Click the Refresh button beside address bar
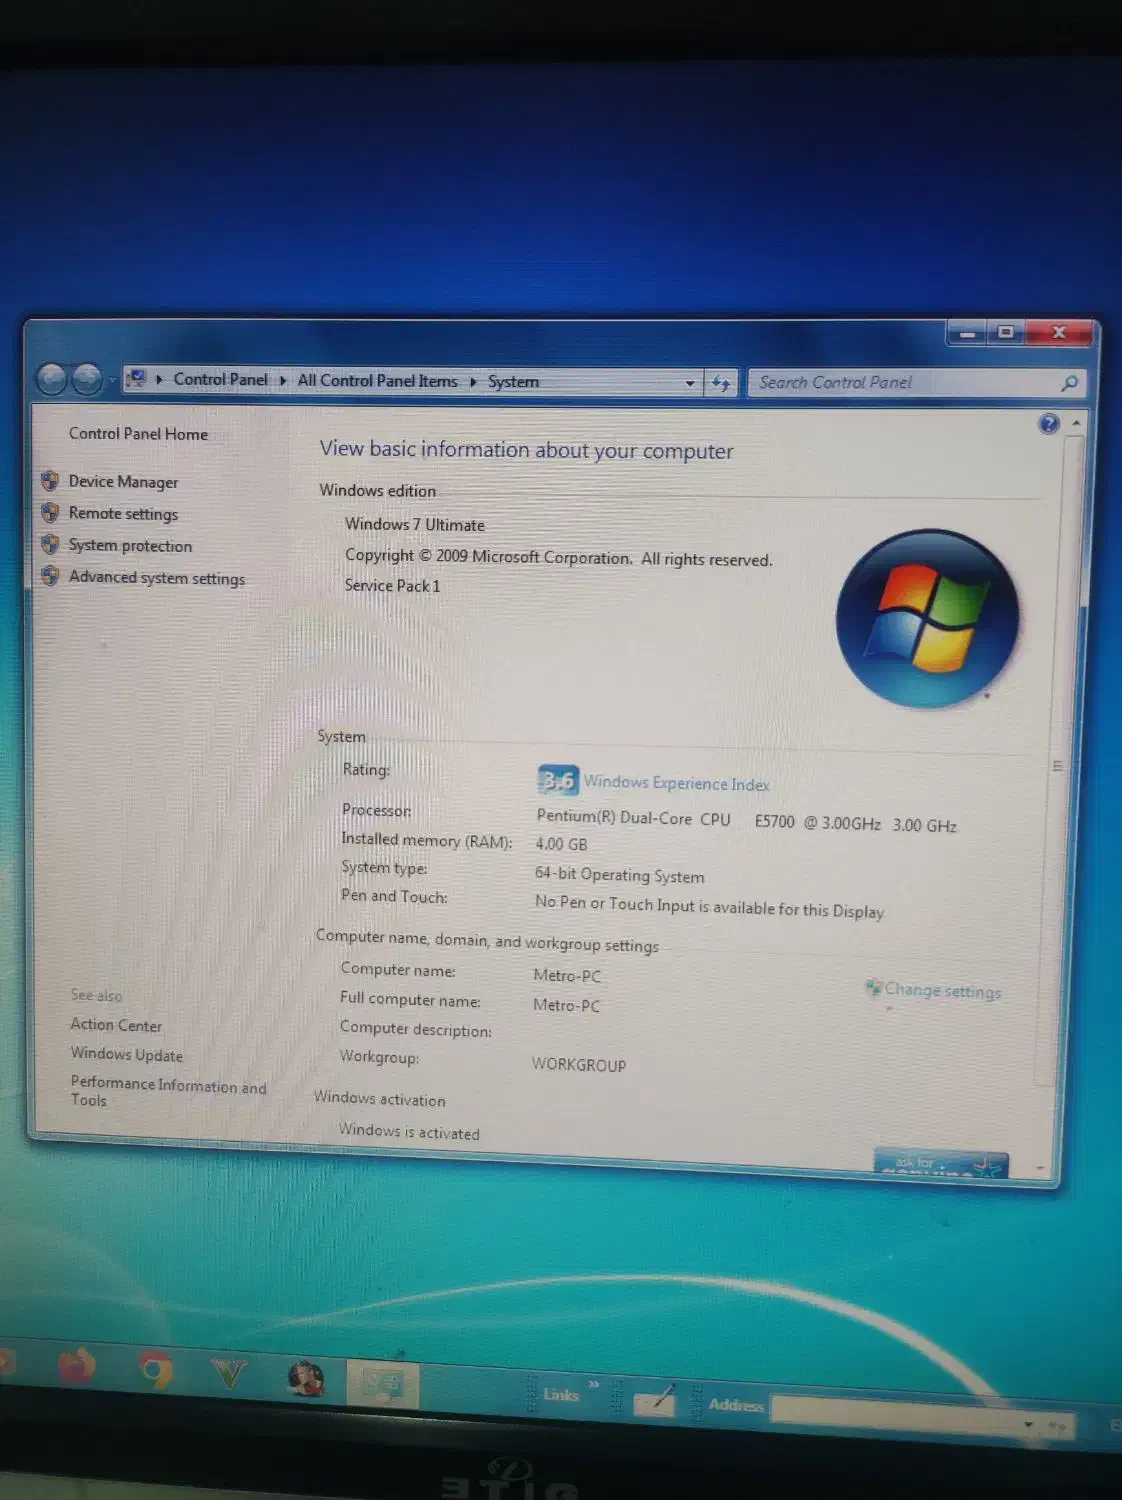The width and height of the screenshot is (1122, 1500). click(720, 383)
